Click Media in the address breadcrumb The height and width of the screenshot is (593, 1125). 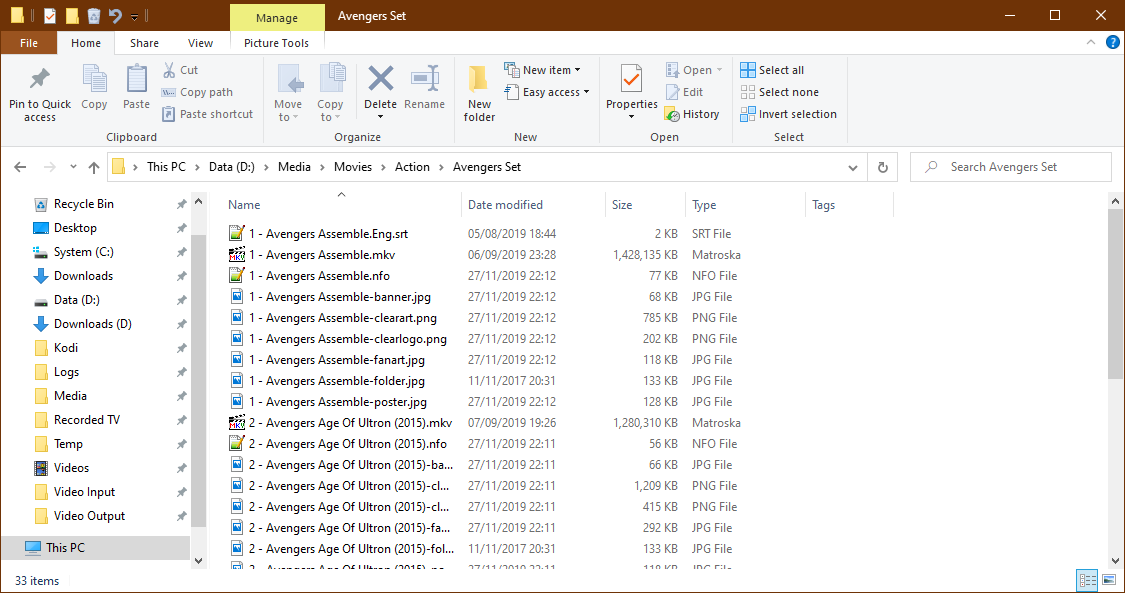tap(294, 167)
